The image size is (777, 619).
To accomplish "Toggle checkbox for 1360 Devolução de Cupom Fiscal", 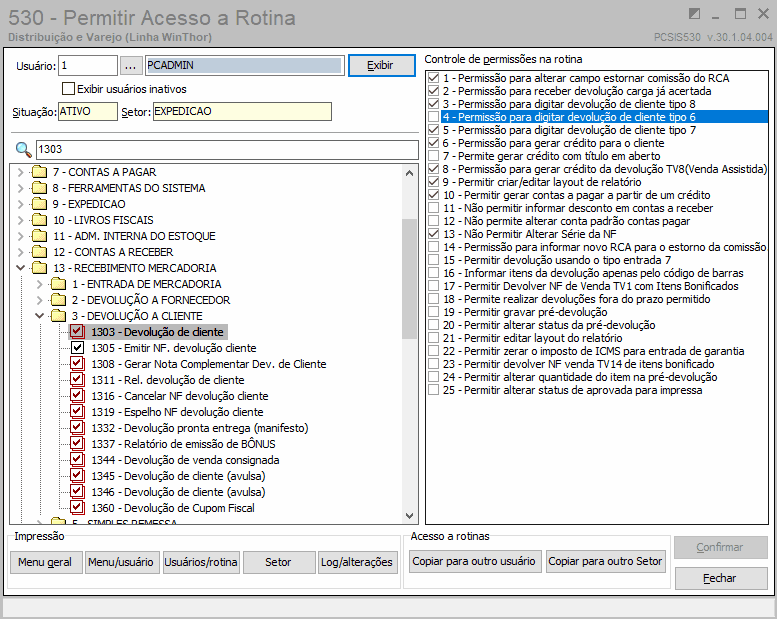I will [x=77, y=507].
